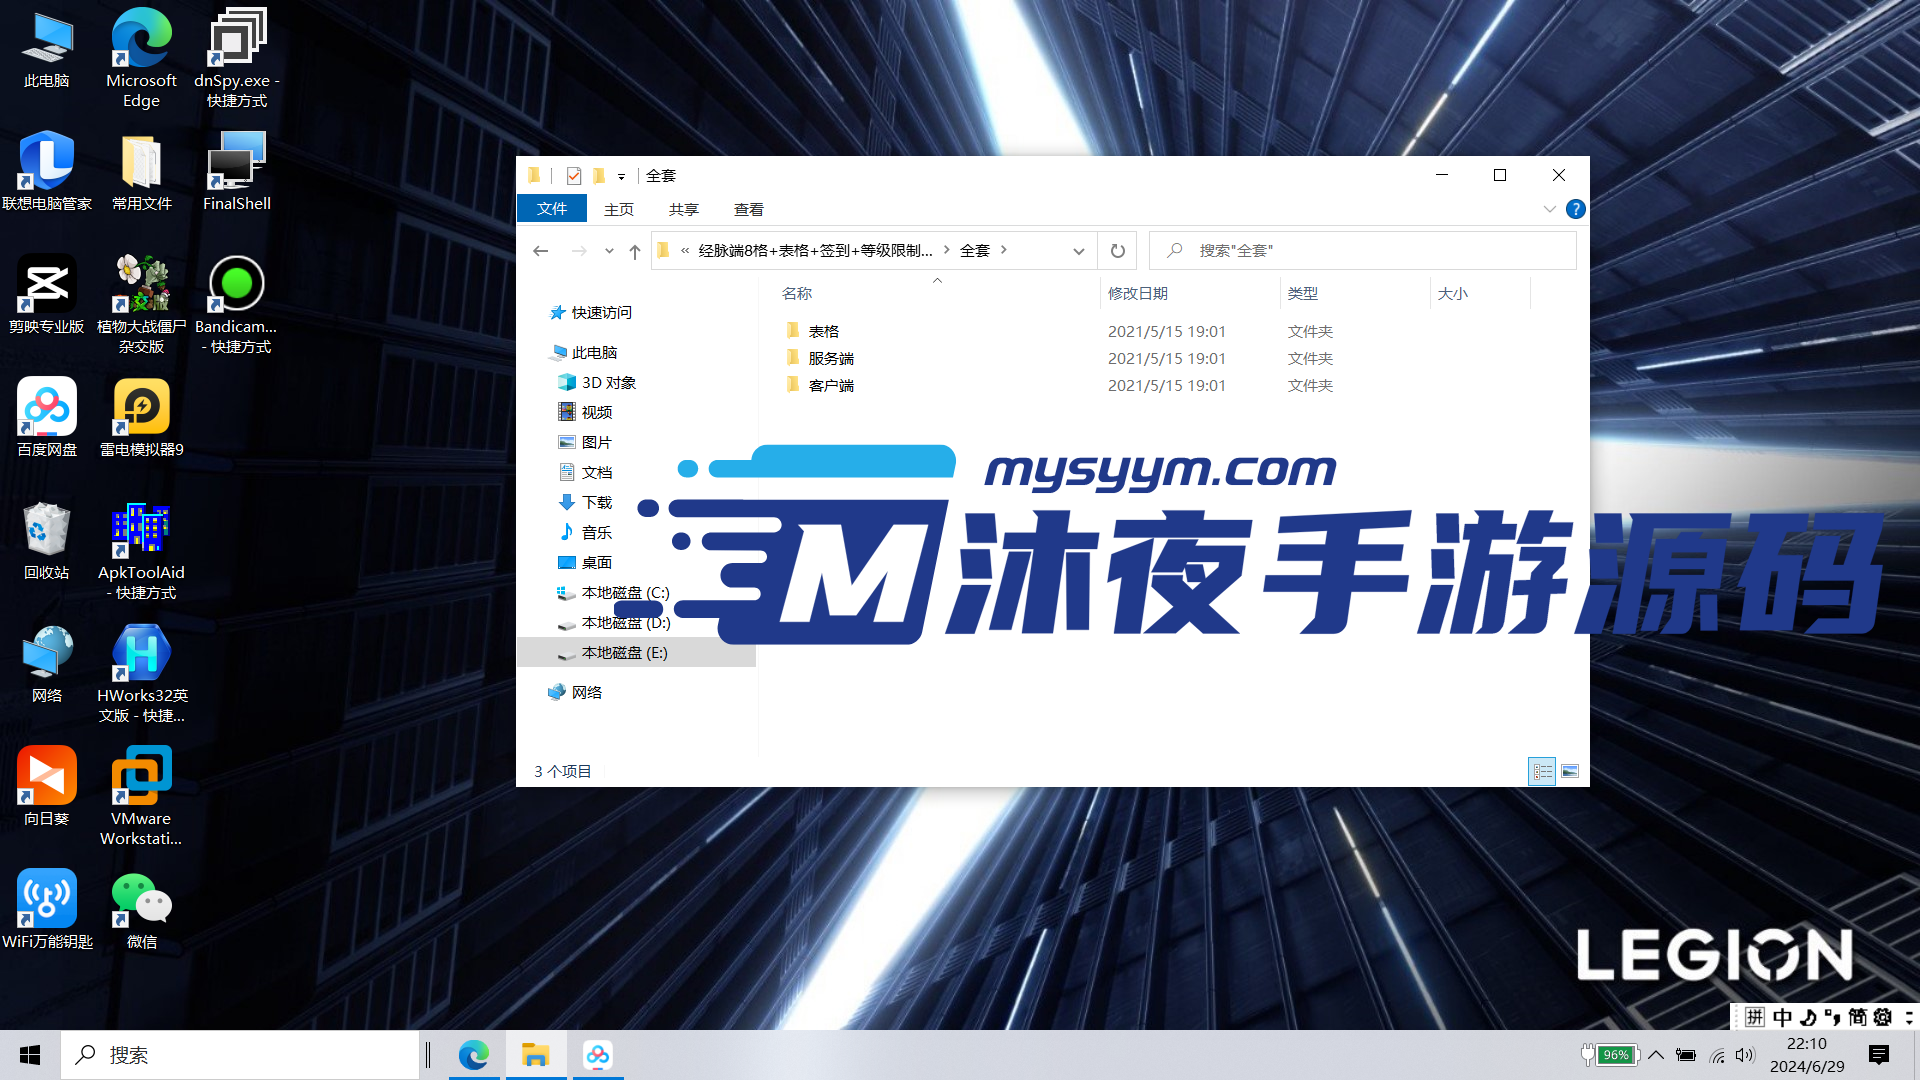Open 雷电模拟器9 on the desktop

pyautogui.click(x=141, y=410)
